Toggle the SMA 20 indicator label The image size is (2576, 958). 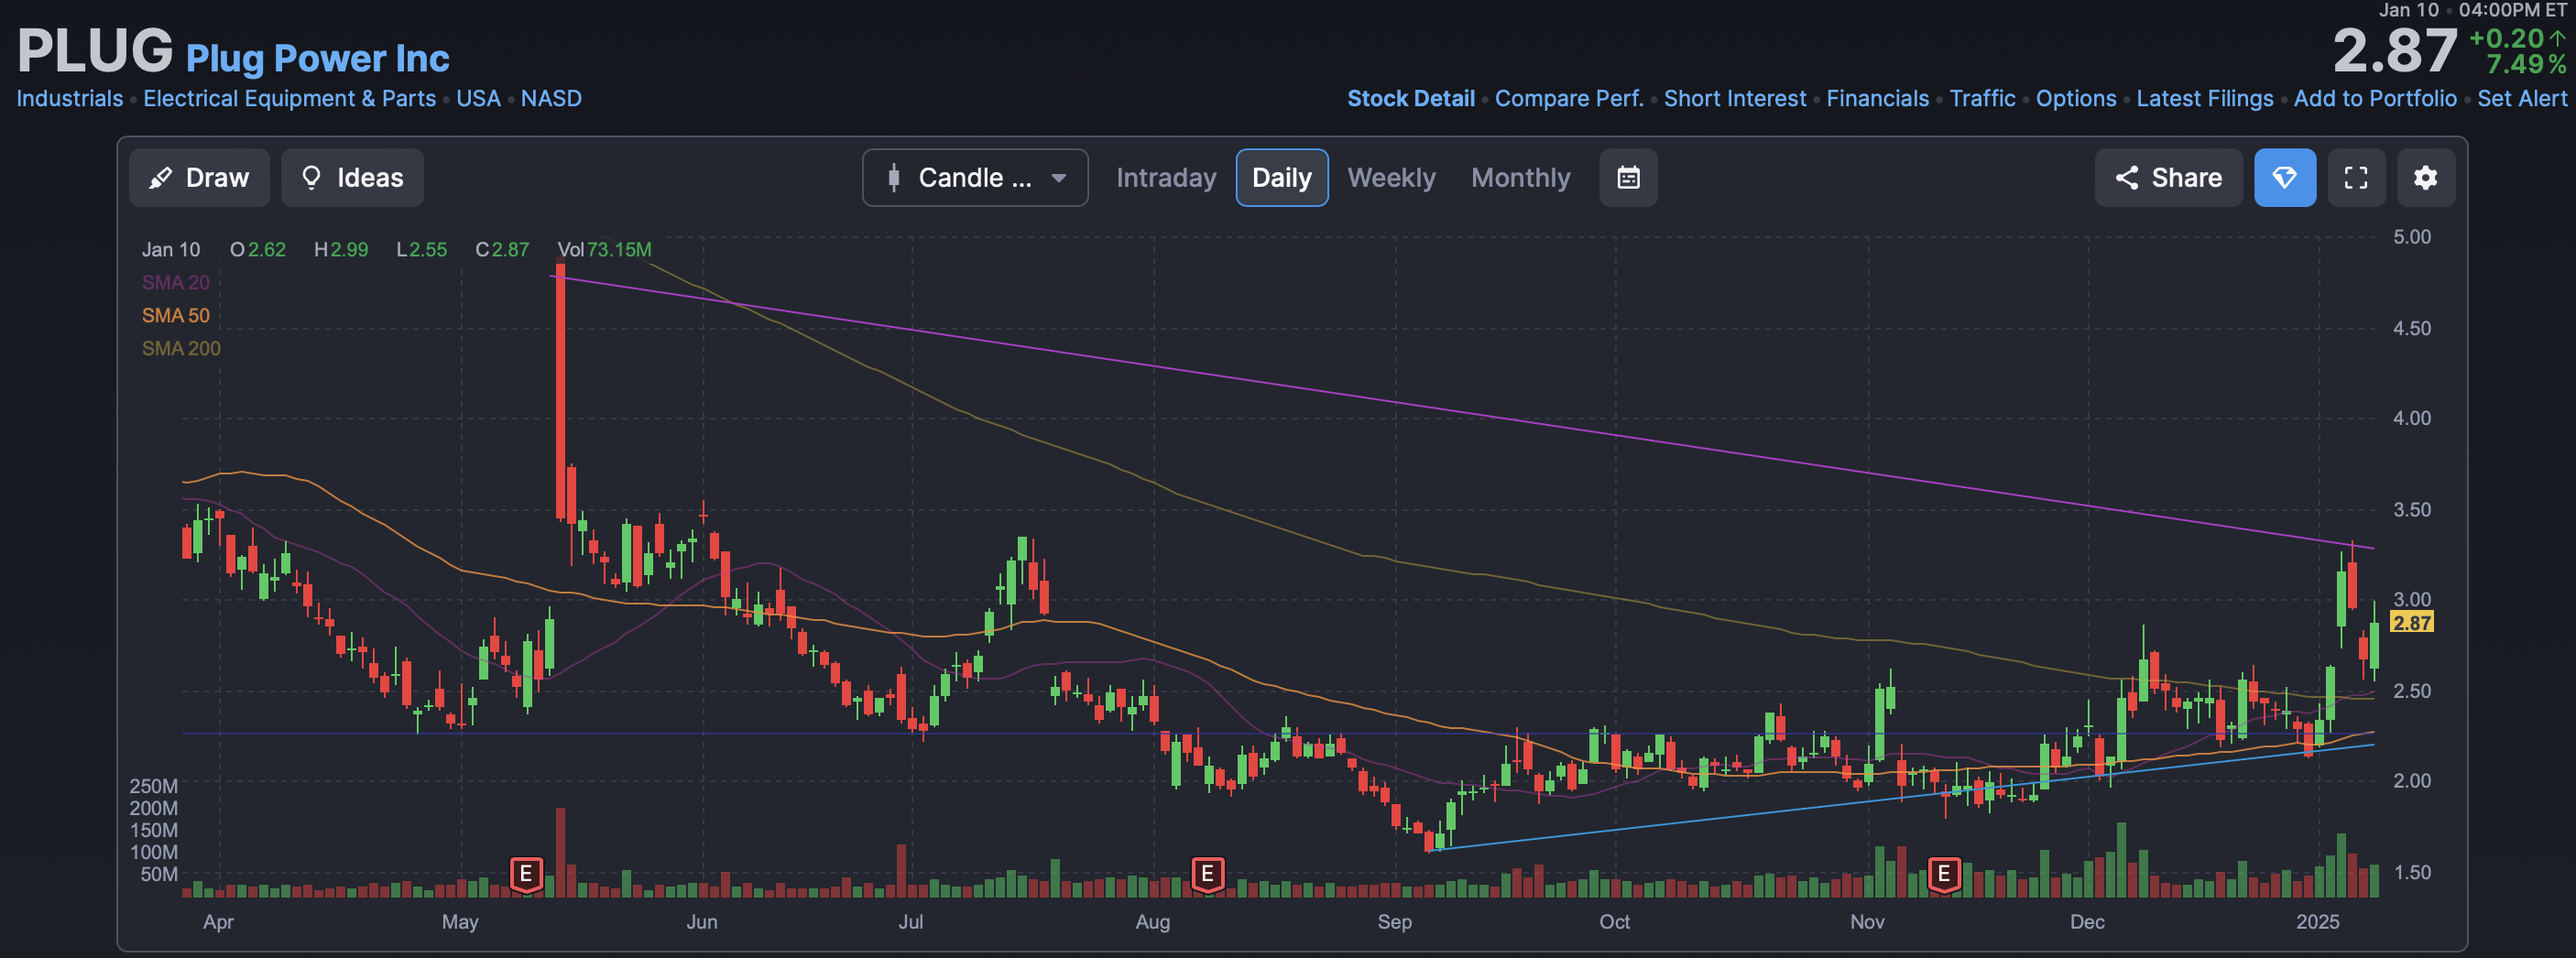pos(176,283)
